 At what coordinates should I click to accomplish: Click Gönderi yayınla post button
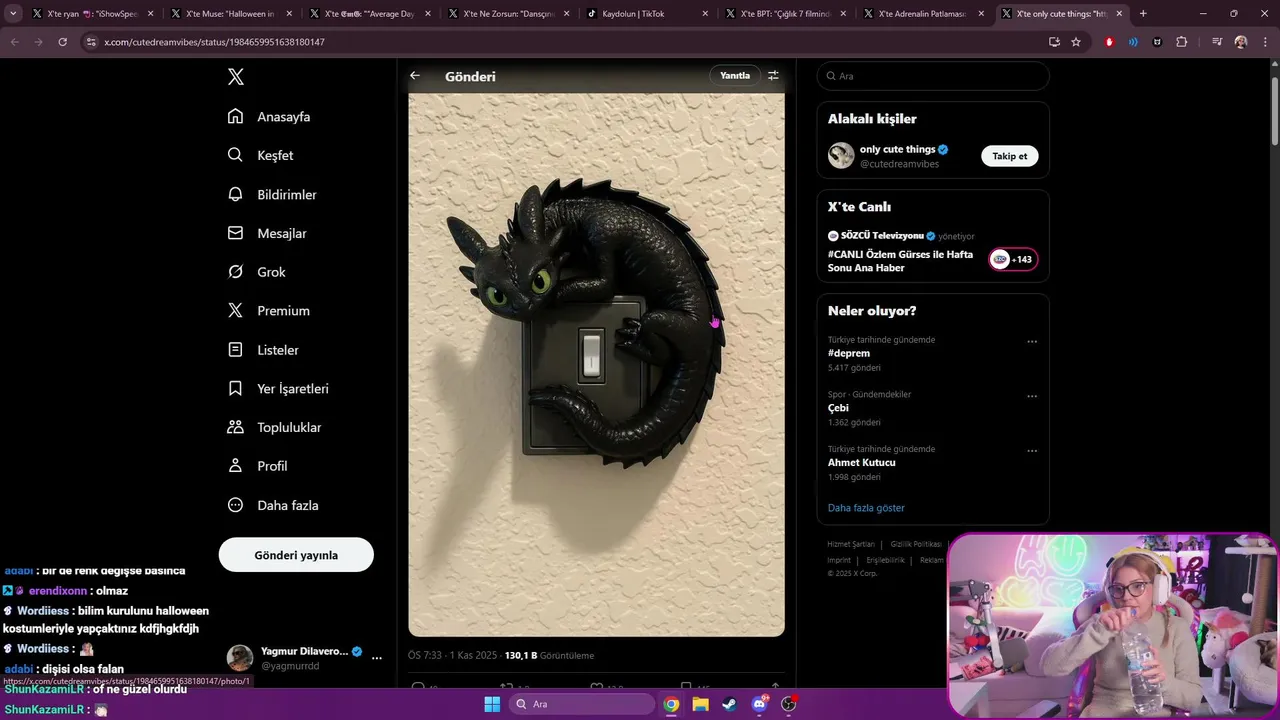(296, 555)
